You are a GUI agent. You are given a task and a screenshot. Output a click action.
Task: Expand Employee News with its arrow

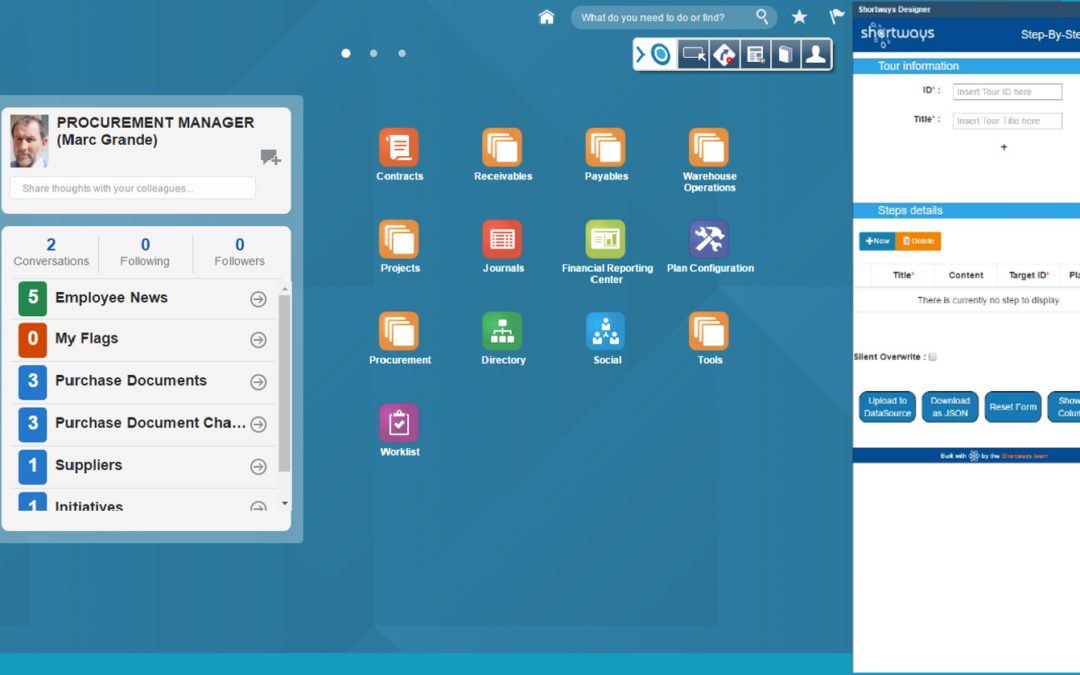[x=258, y=299]
